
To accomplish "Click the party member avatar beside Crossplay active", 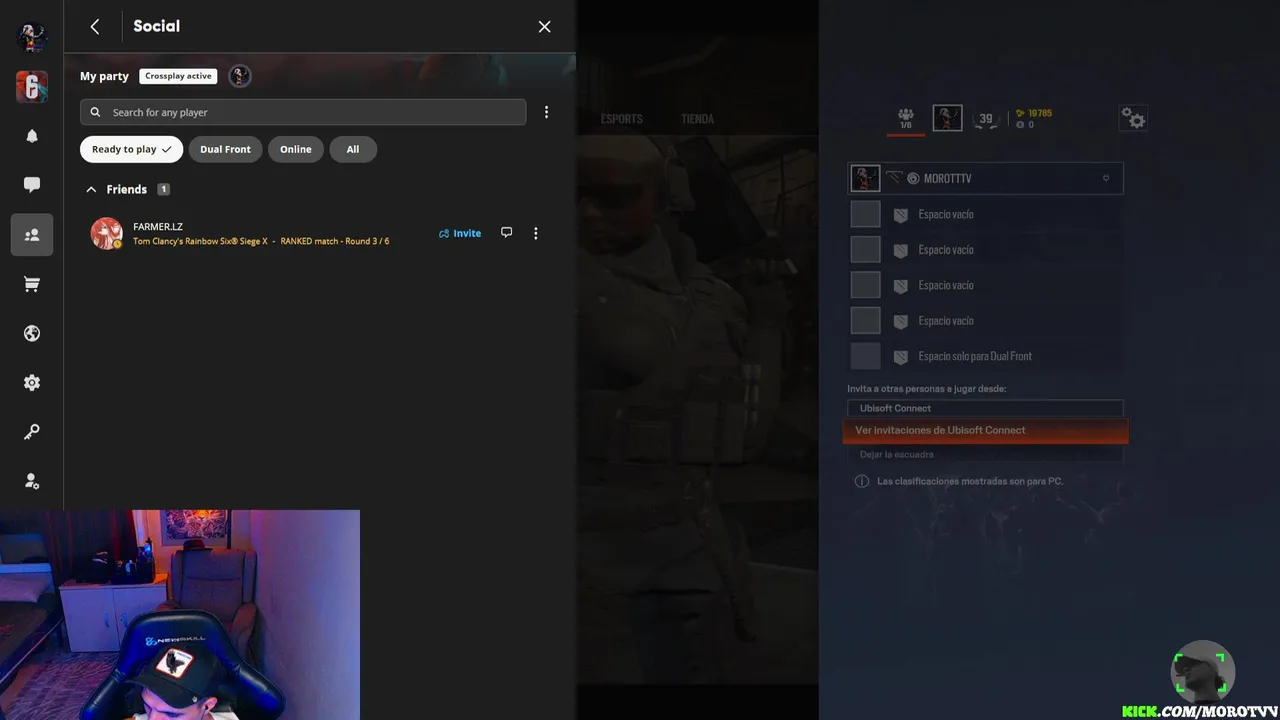I will pos(239,76).
